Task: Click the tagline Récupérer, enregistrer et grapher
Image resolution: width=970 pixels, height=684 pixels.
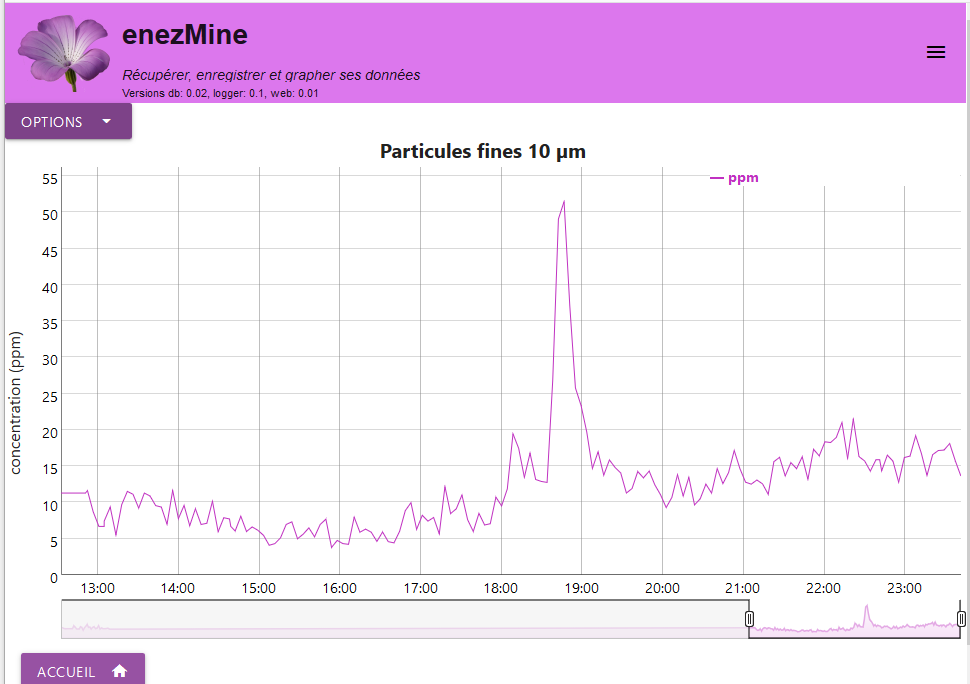Action: pyautogui.click(x=271, y=75)
